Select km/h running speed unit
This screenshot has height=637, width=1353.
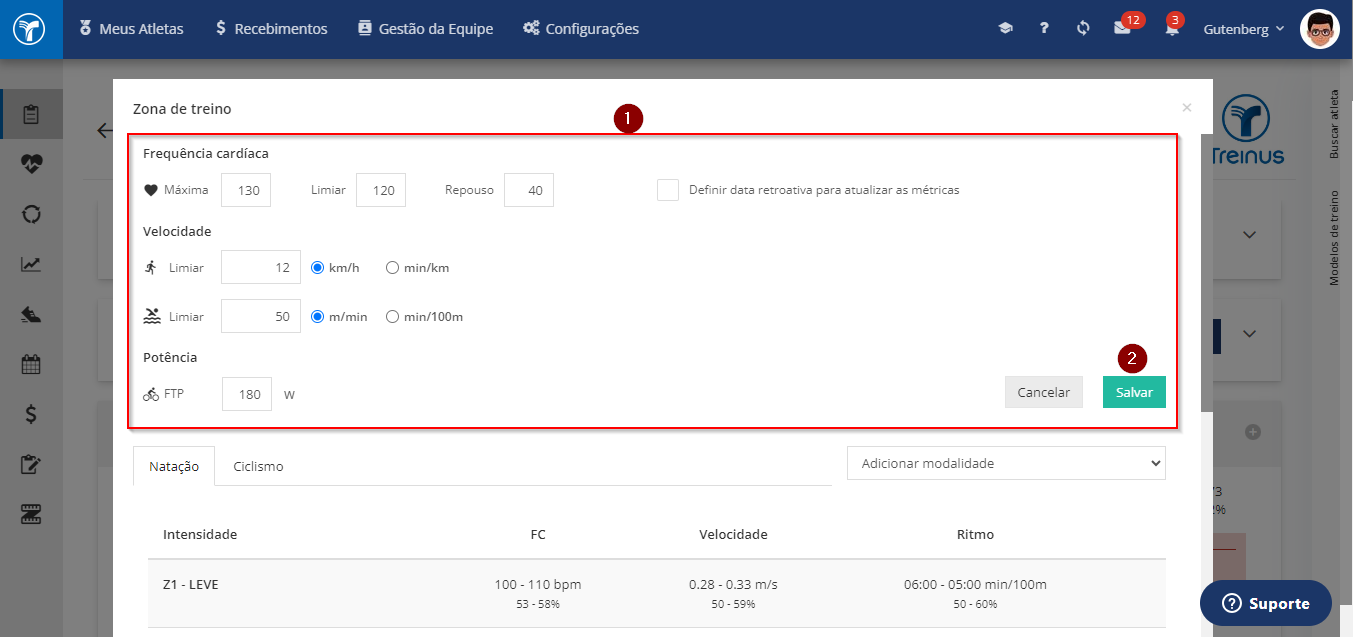point(318,268)
